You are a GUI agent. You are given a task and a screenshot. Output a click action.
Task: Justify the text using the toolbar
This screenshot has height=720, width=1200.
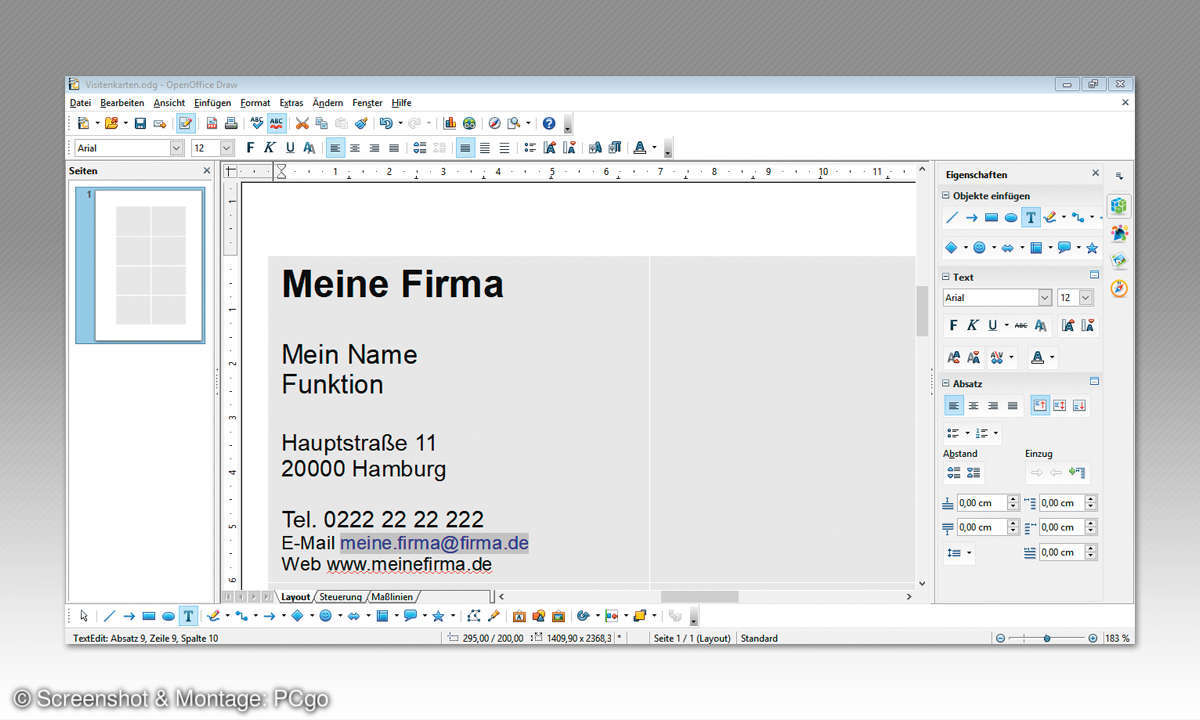tap(394, 148)
